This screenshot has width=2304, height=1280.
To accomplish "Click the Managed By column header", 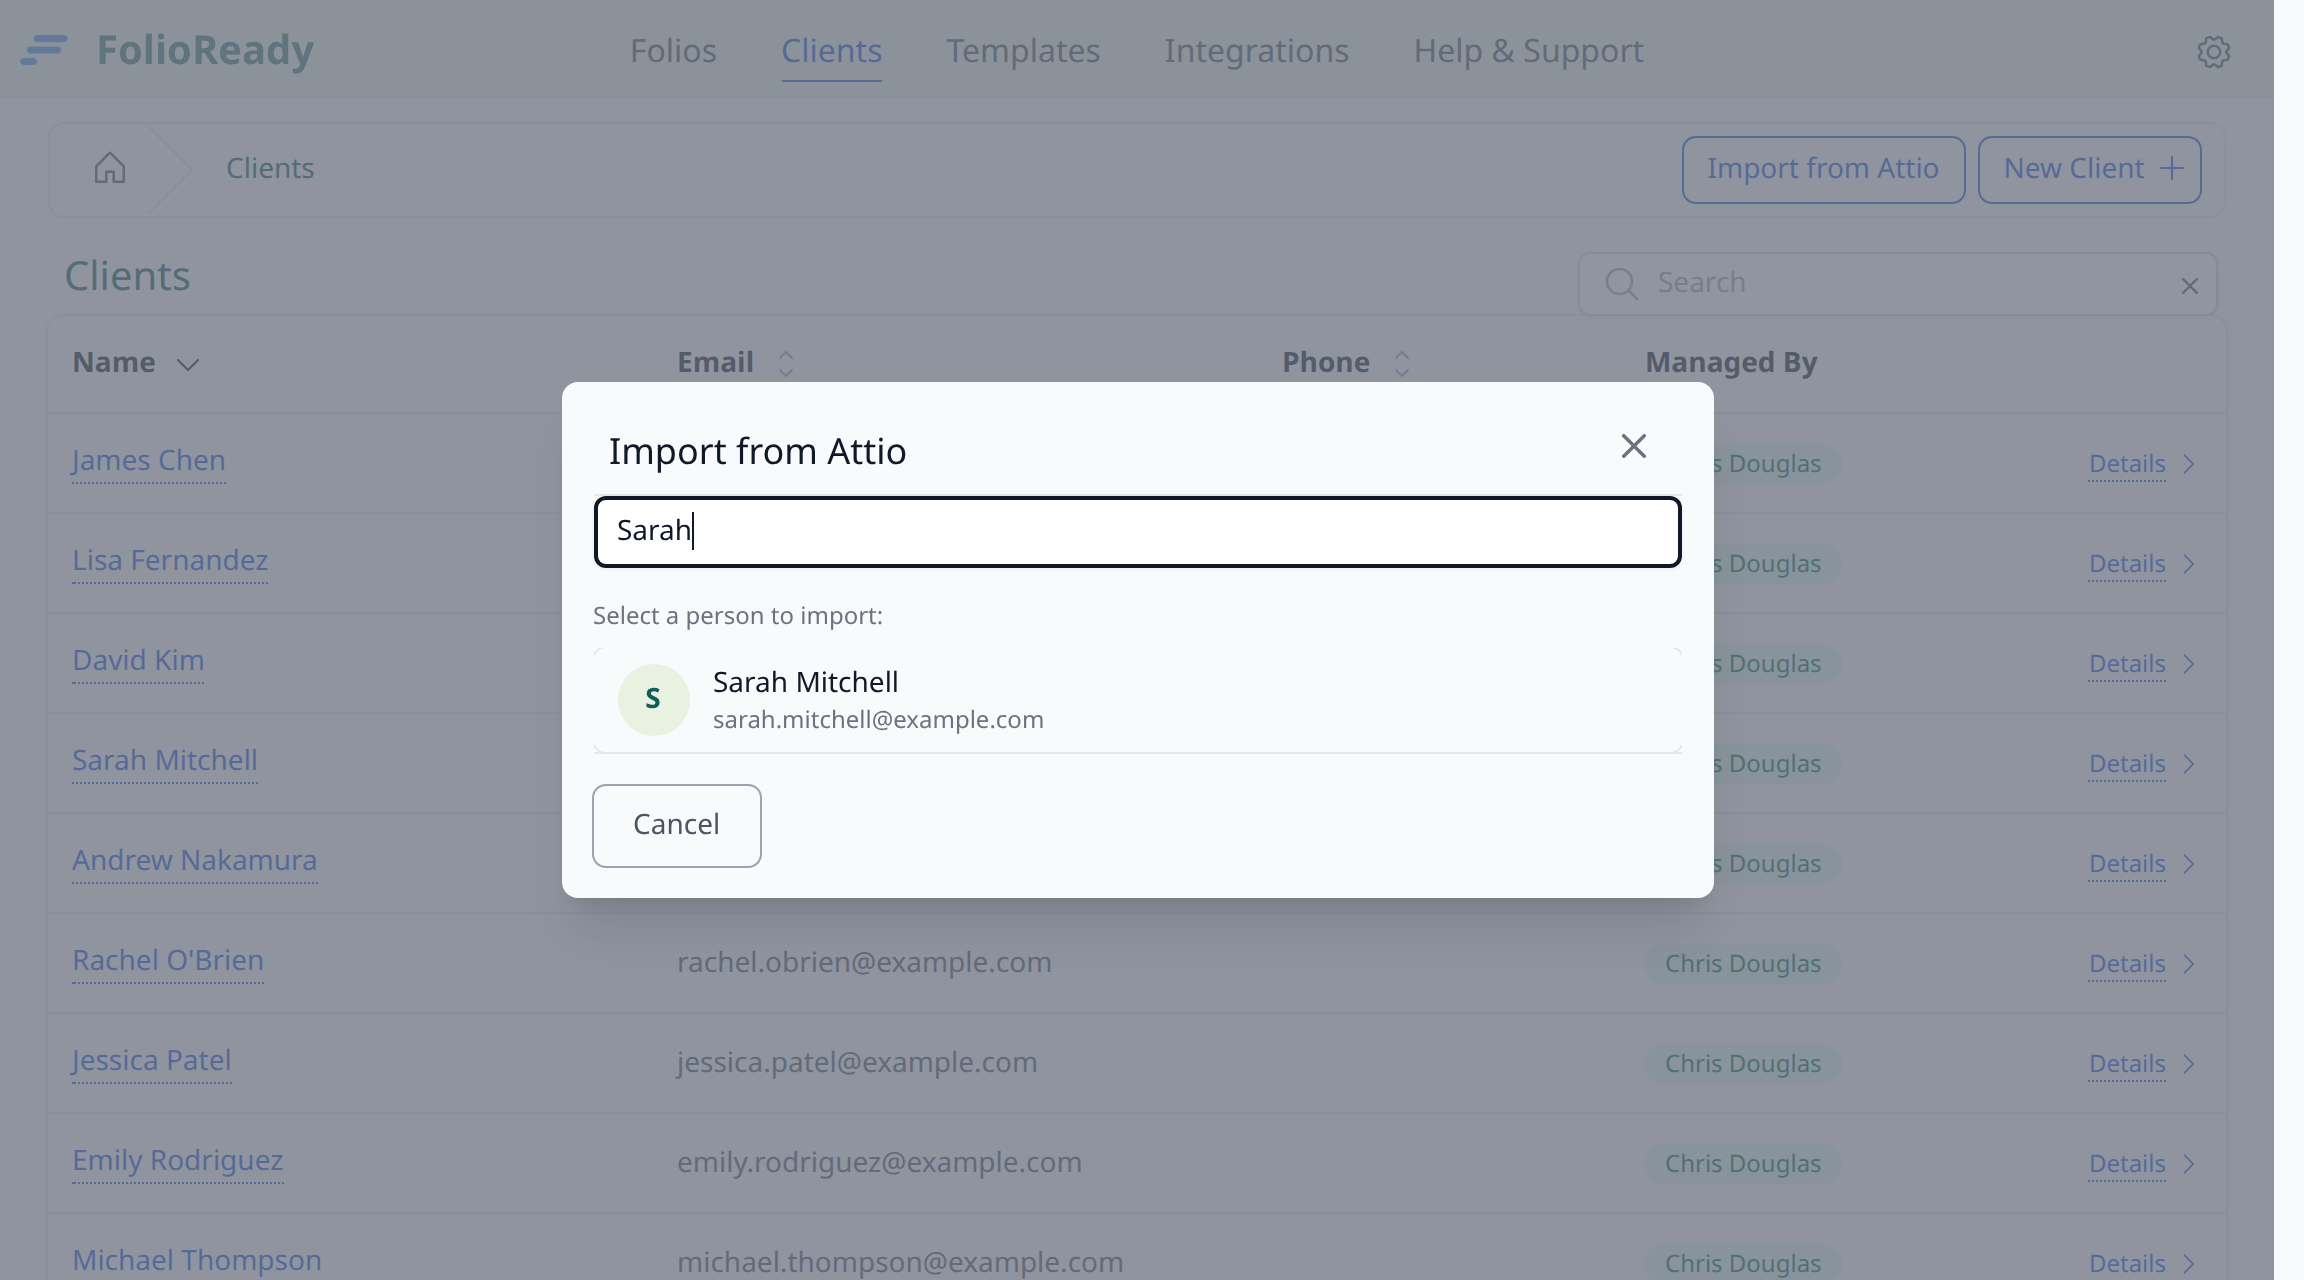I will coord(1731,363).
